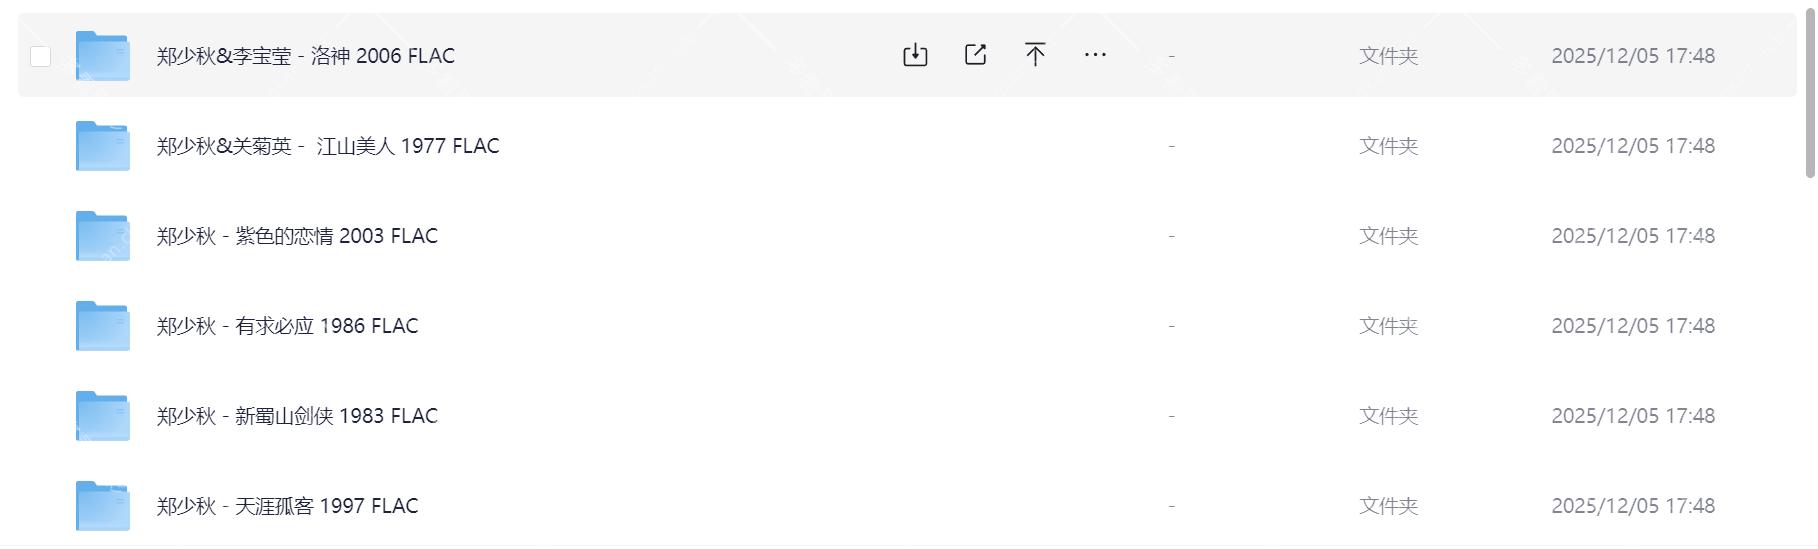Click download icon for 洛神 2006 folder

coord(915,55)
